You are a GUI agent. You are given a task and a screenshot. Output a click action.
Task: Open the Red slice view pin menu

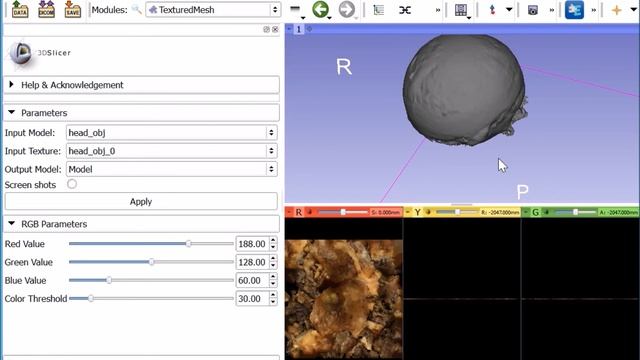tap(289, 212)
